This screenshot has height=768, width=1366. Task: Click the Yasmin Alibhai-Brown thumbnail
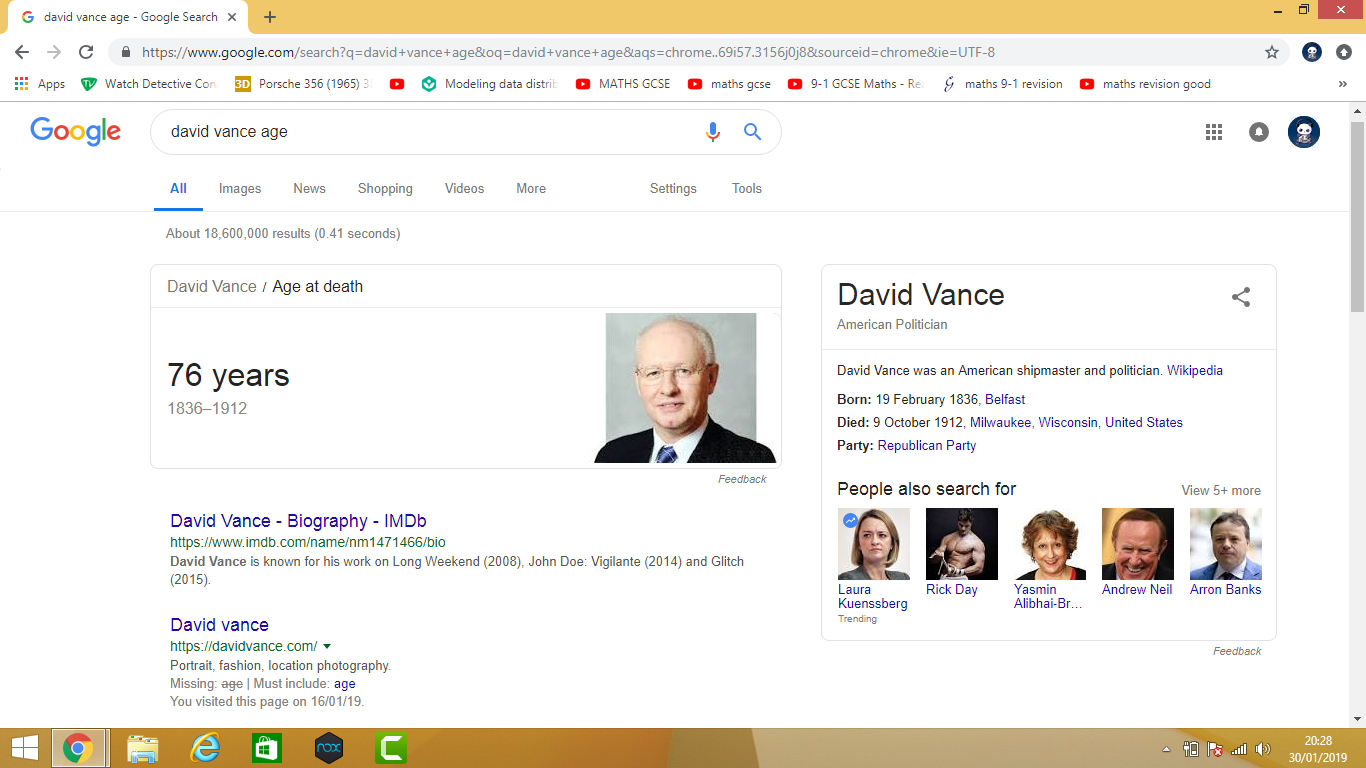[1050, 544]
